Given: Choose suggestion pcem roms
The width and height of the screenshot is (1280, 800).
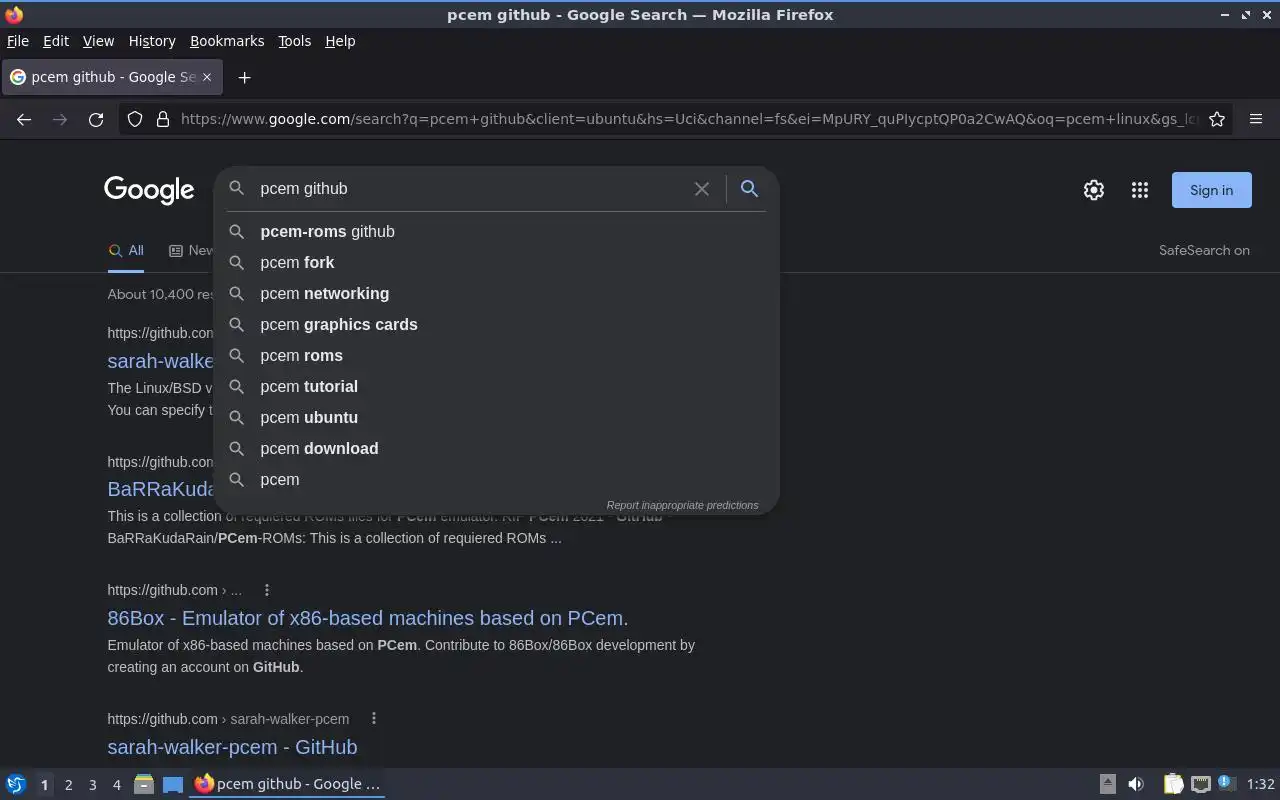Looking at the screenshot, I should point(496,355).
